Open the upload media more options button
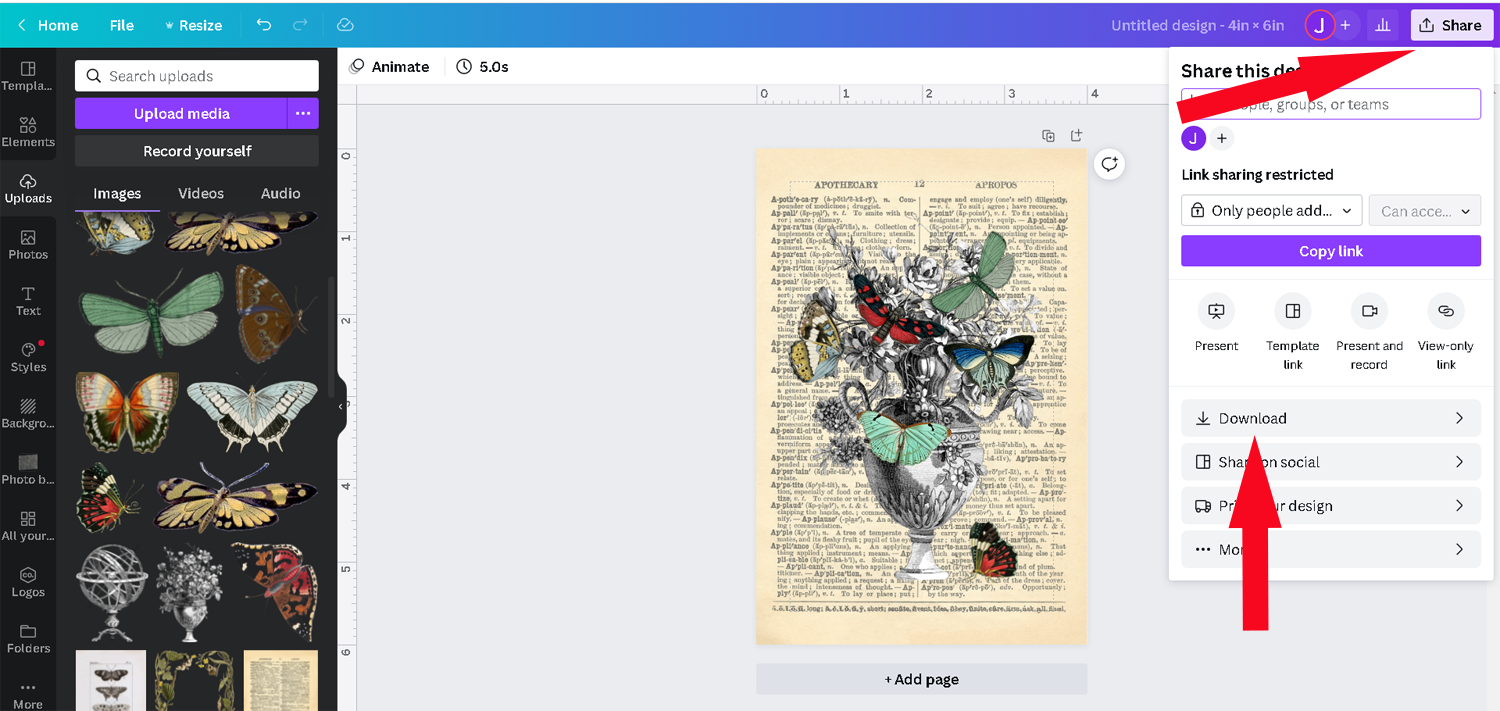Image resolution: width=1500 pixels, height=711 pixels. pyautogui.click(x=303, y=113)
